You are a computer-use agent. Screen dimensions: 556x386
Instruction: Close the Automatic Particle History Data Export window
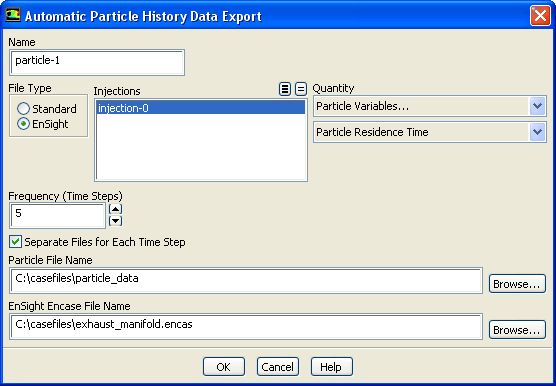coord(540,16)
